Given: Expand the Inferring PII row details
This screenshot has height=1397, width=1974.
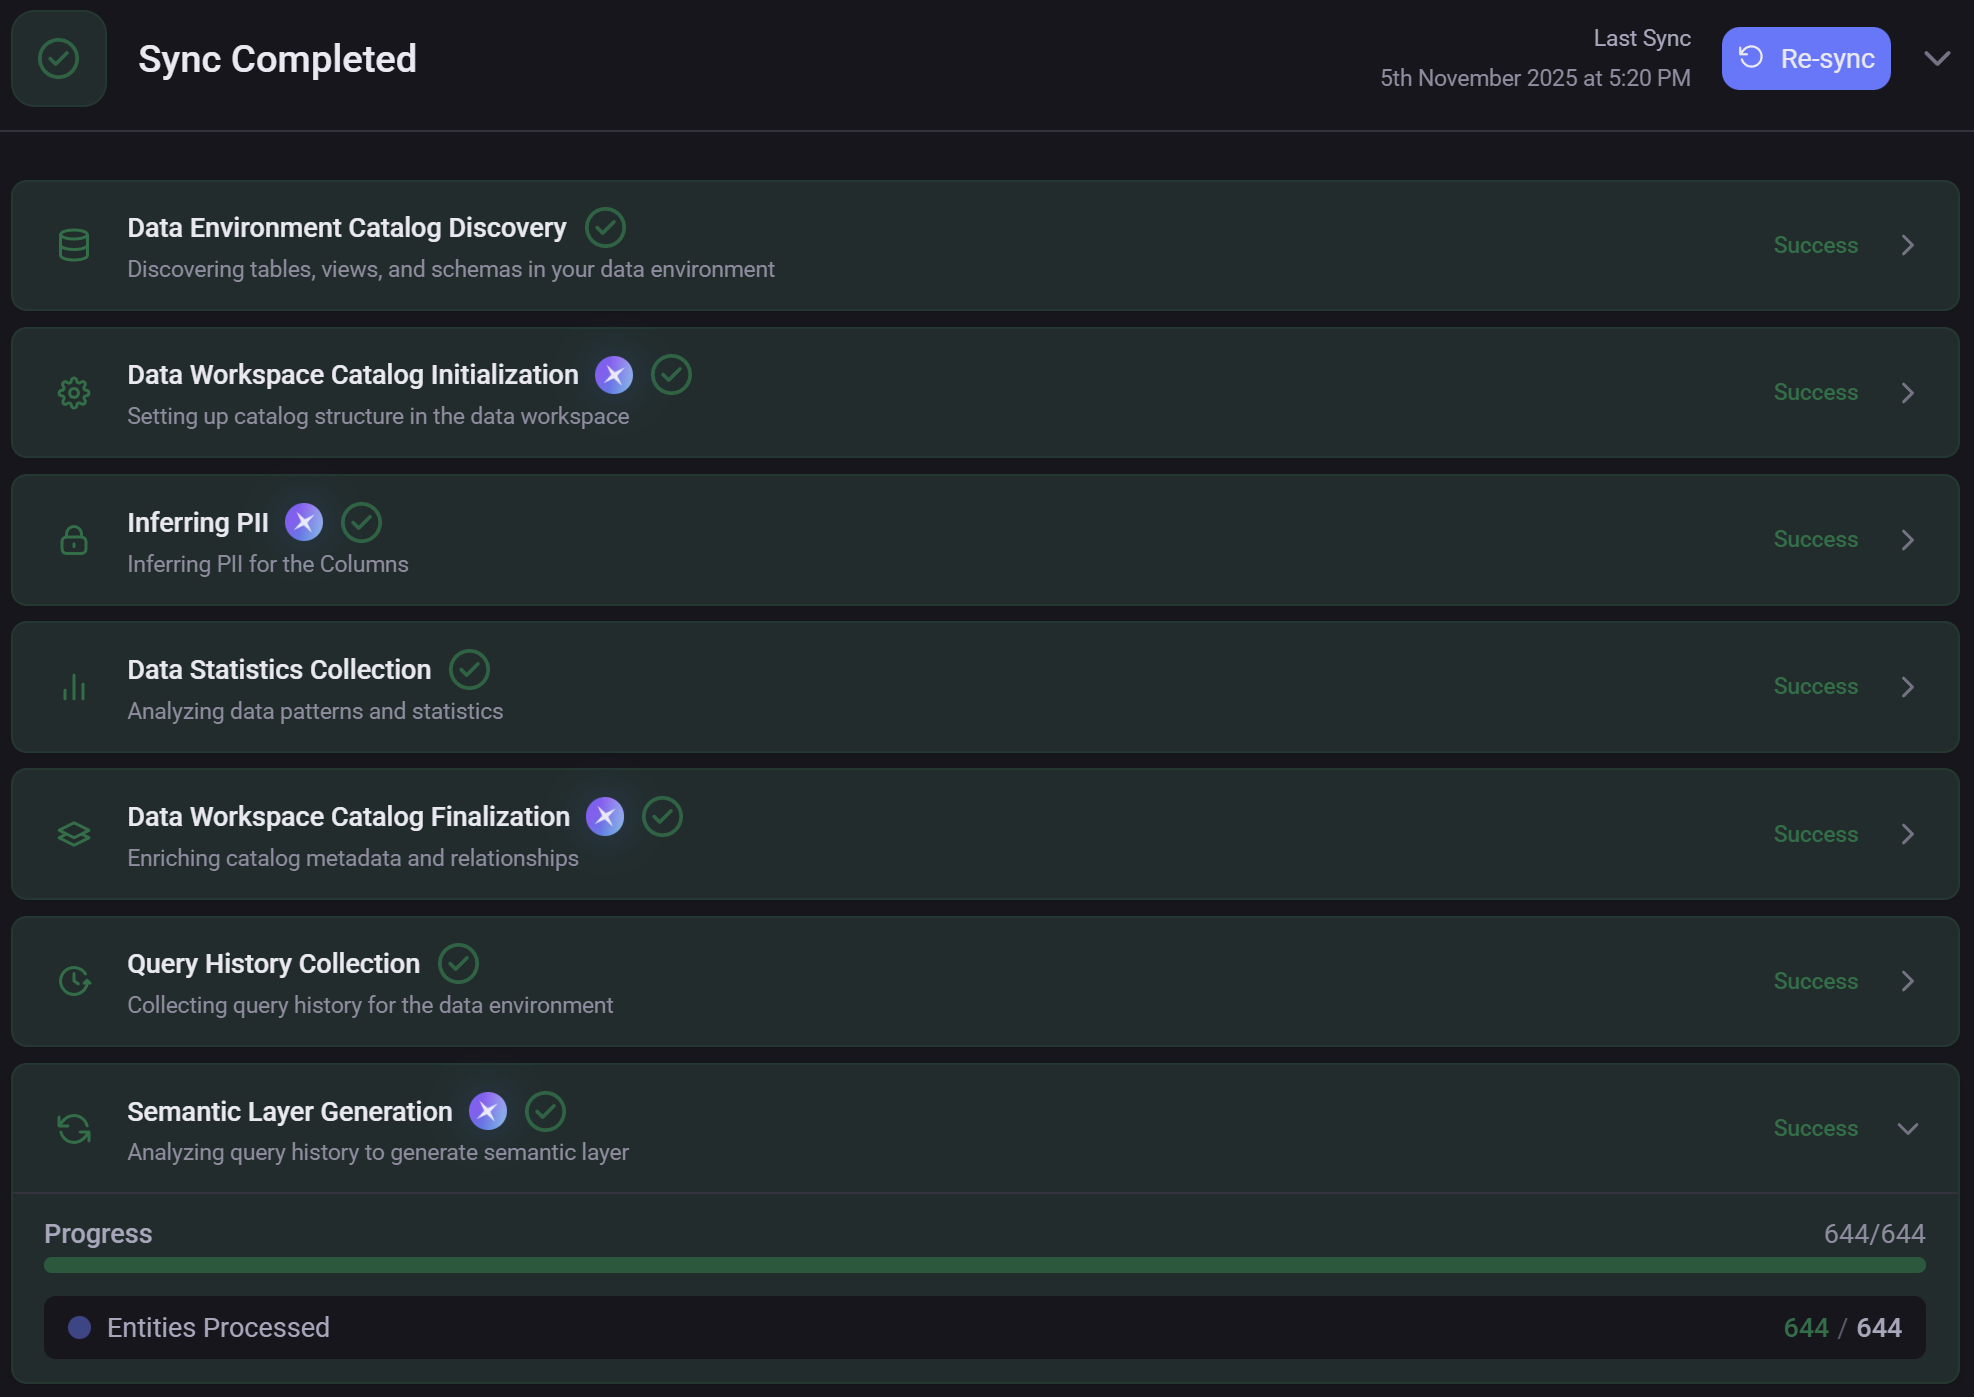Looking at the screenshot, I should [x=1908, y=539].
